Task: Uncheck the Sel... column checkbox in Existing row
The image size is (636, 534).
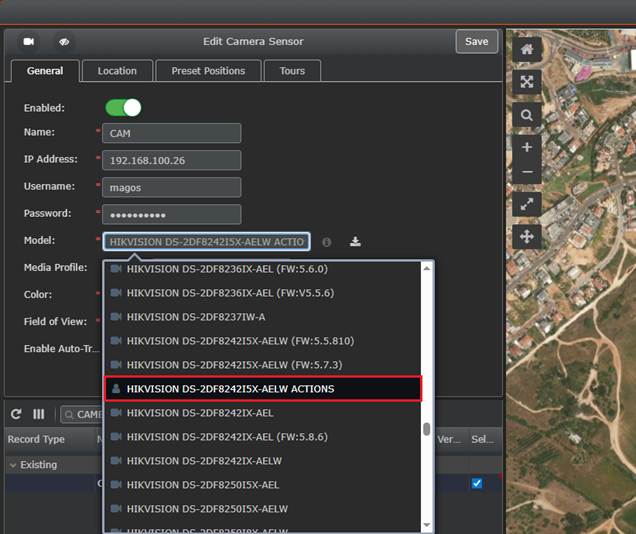Action: [x=477, y=483]
